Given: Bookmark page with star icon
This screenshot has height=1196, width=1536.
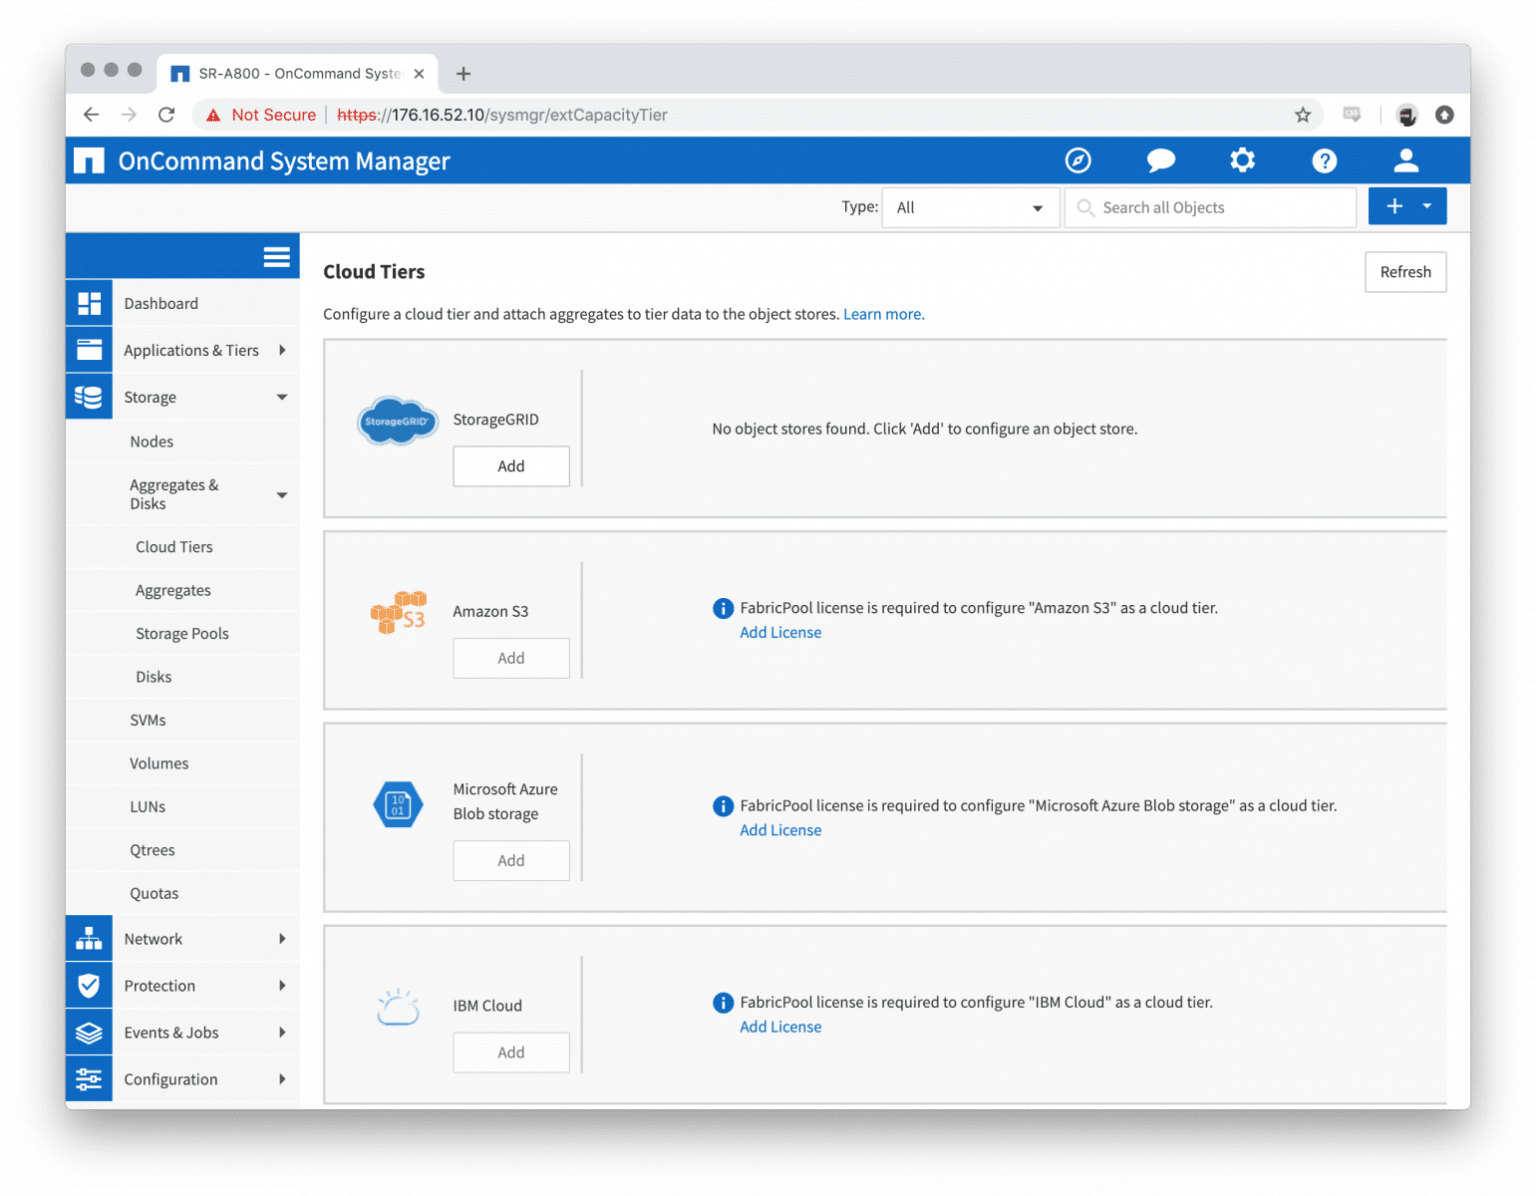Looking at the screenshot, I should 1302,115.
